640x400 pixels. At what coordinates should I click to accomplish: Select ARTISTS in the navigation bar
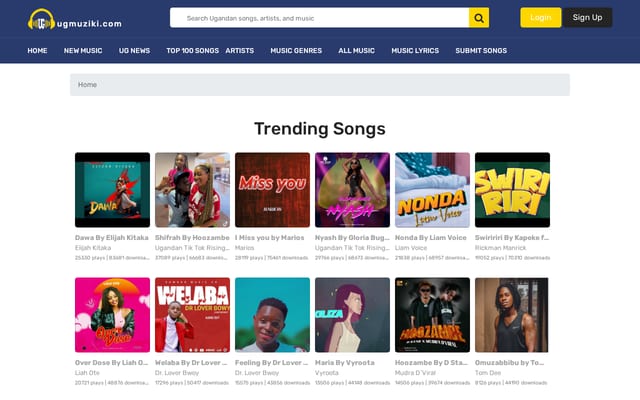[x=240, y=51]
